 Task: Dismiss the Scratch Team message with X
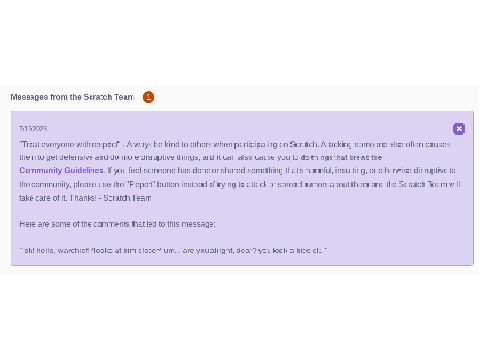pos(459,129)
